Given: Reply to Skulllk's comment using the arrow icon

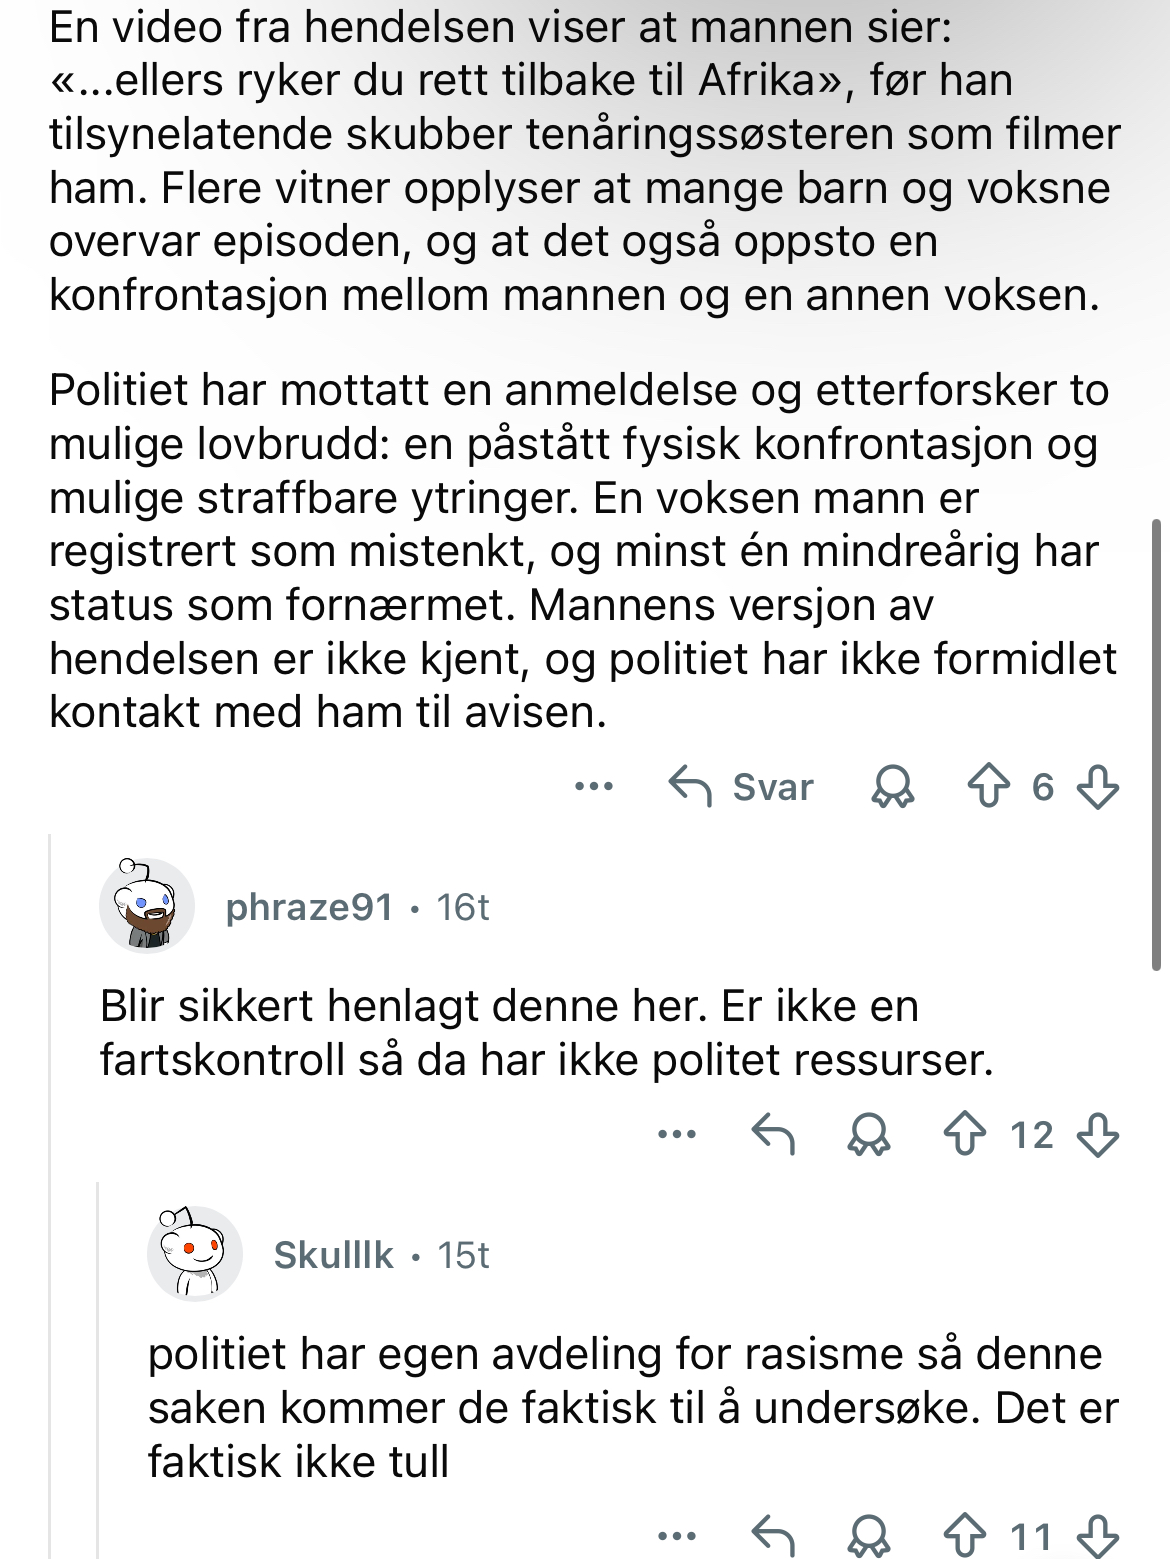Looking at the screenshot, I should pyautogui.click(x=773, y=1535).
